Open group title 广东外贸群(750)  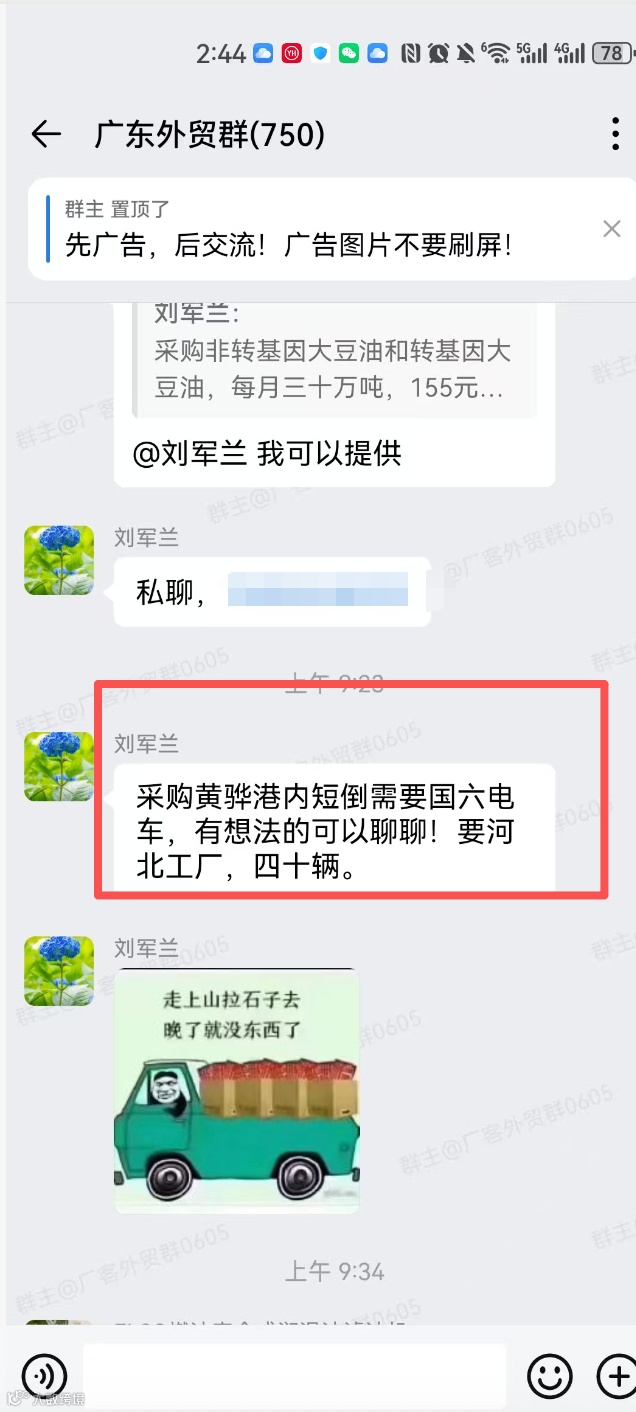click(210, 134)
